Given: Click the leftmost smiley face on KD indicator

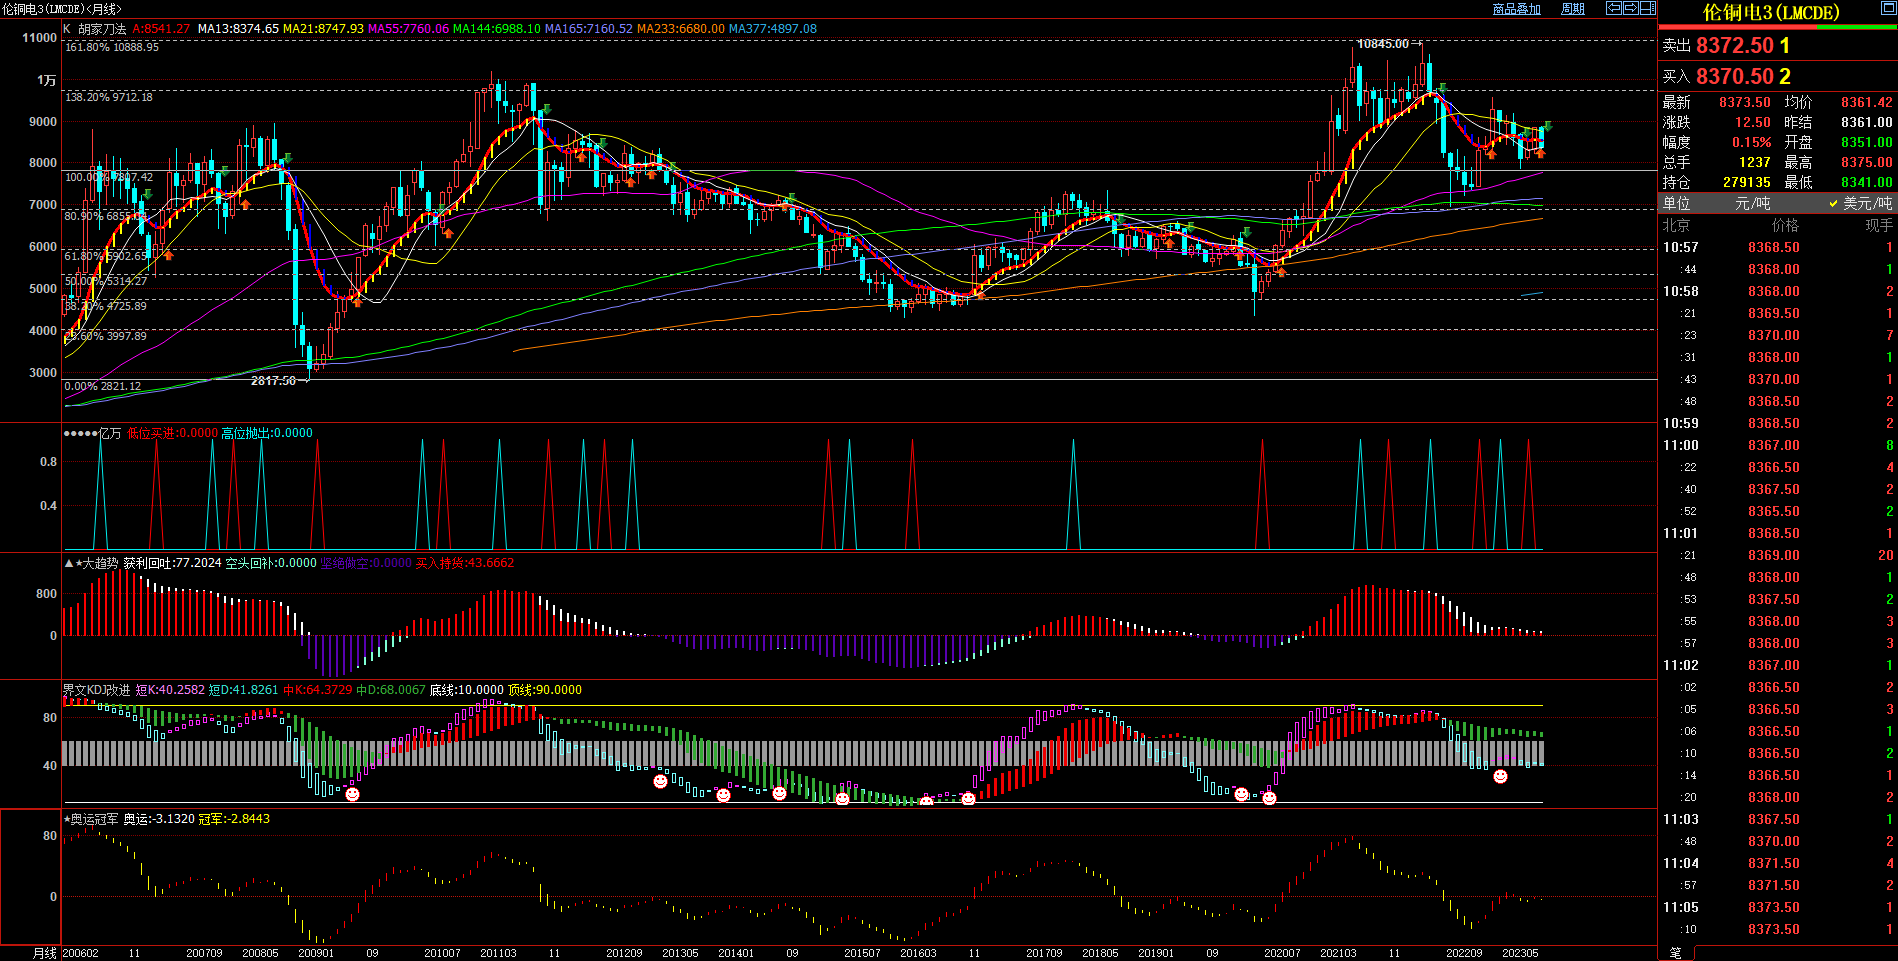Looking at the screenshot, I should tap(352, 794).
